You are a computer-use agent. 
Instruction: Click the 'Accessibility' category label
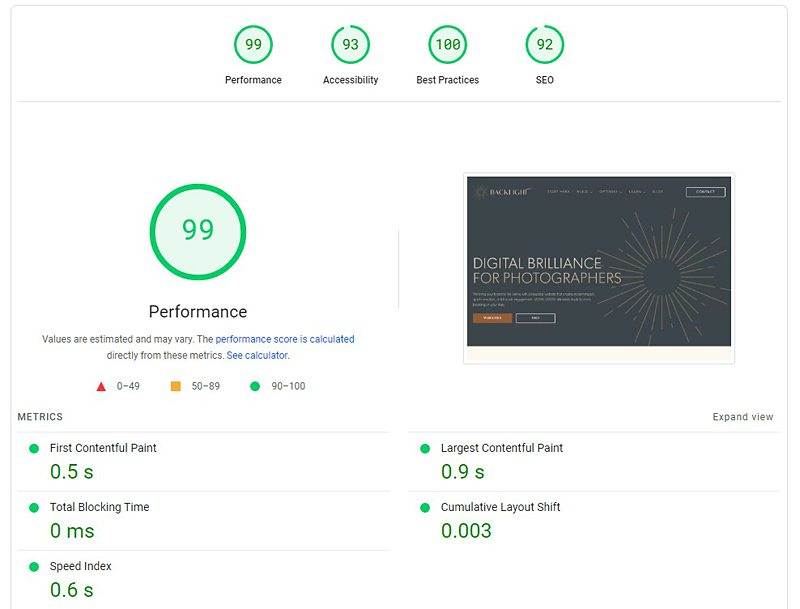click(x=350, y=80)
